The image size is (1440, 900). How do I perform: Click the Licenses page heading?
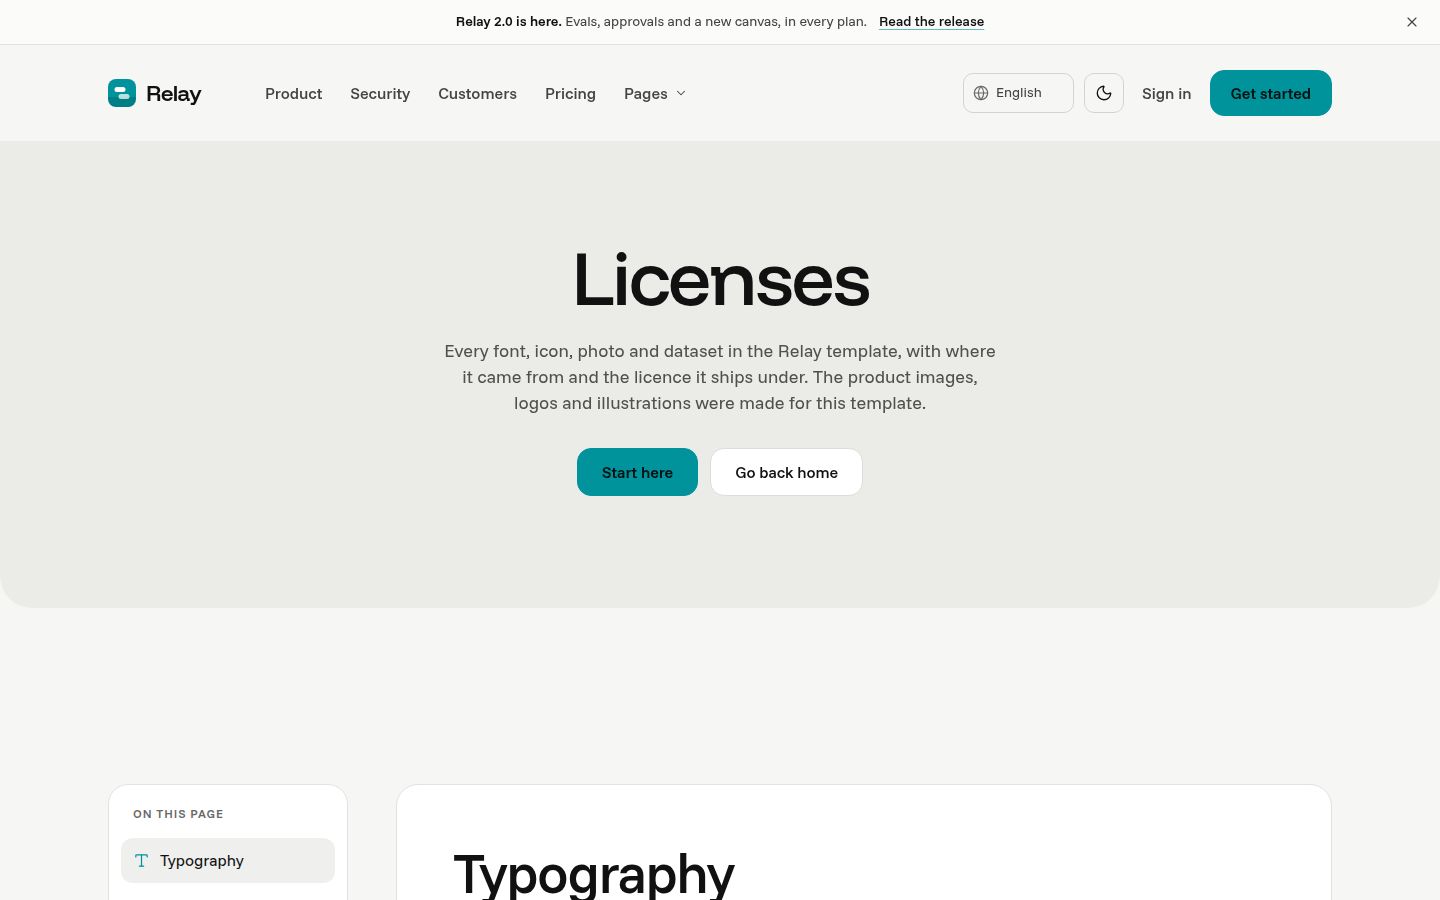pyautogui.click(x=720, y=280)
